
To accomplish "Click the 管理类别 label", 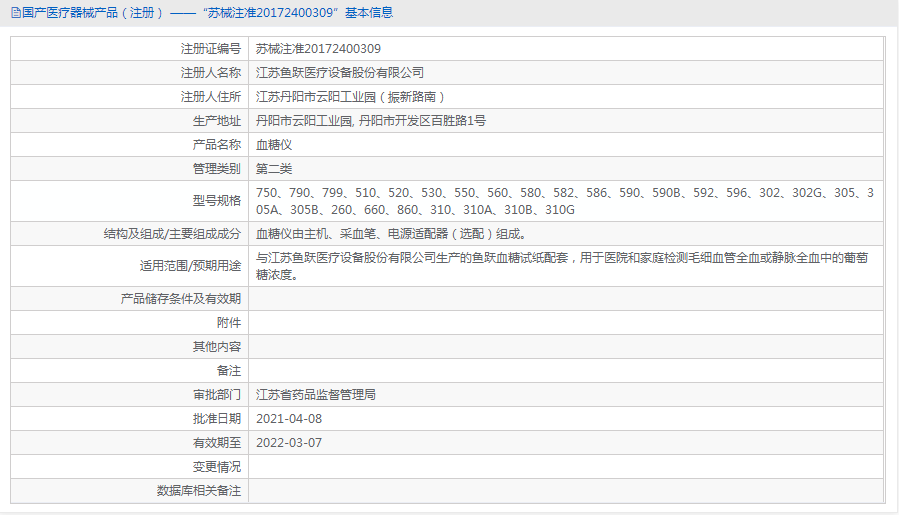I will tap(217, 169).
